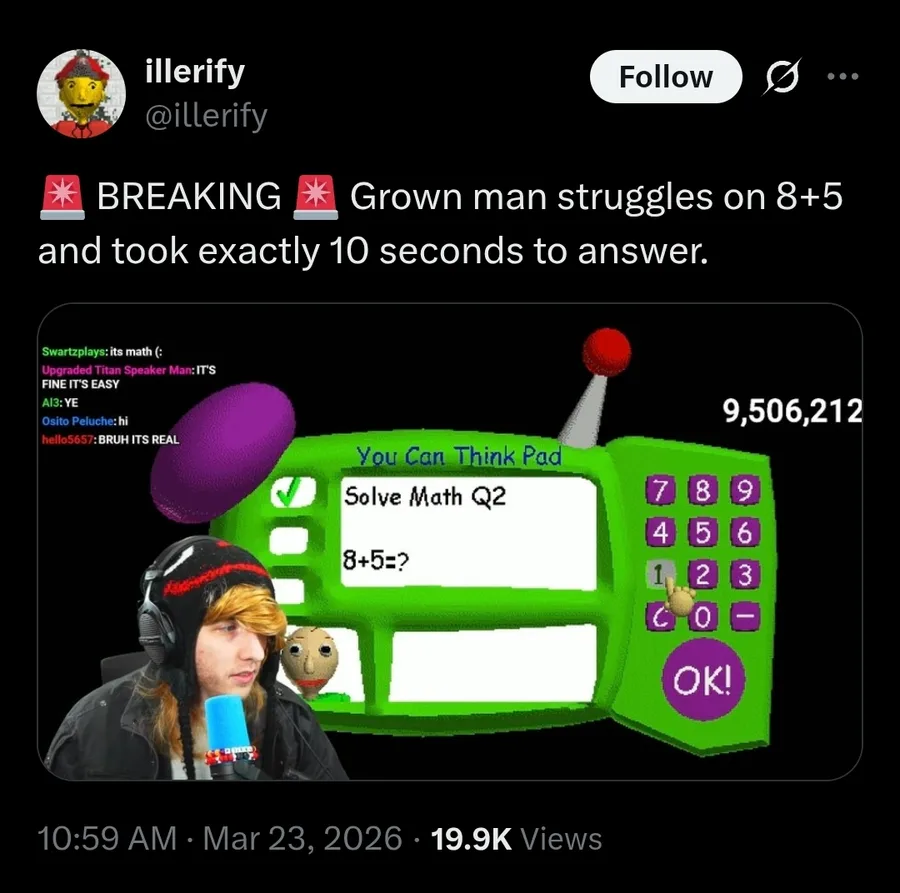
Task: Open the embedded stream image thumbnail
Action: pos(450,542)
